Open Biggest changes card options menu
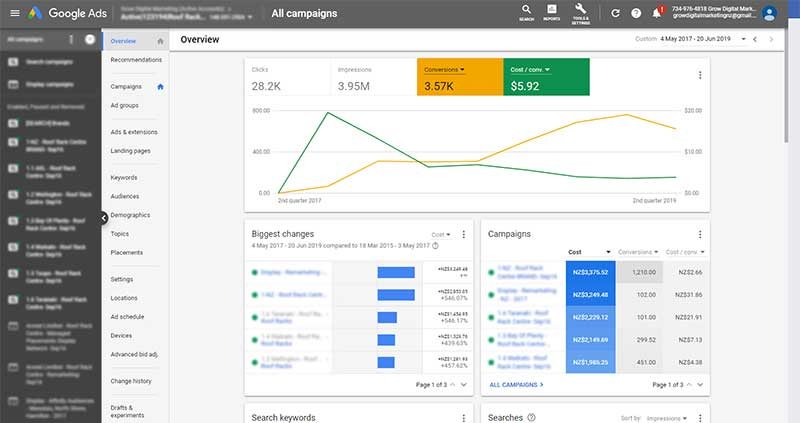The width and height of the screenshot is (800, 423). [x=463, y=234]
